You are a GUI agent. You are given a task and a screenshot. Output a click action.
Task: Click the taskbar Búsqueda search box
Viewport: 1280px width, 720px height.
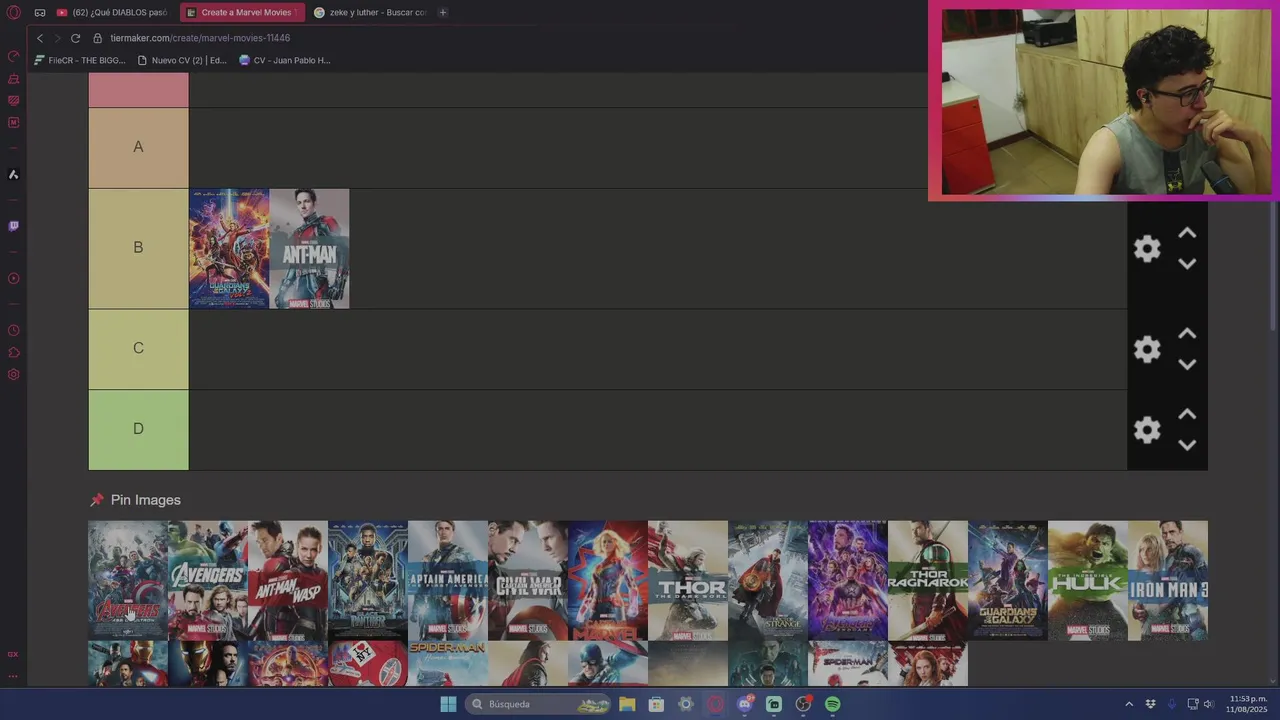click(x=538, y=704)
